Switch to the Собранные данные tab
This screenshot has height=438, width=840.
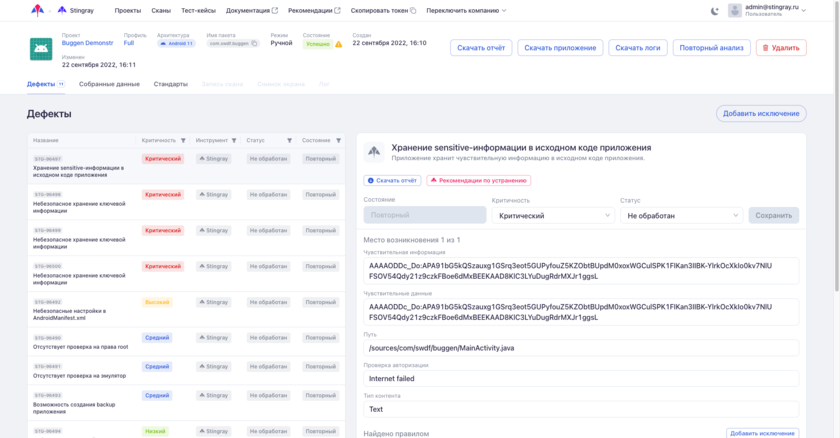(109, 84)
